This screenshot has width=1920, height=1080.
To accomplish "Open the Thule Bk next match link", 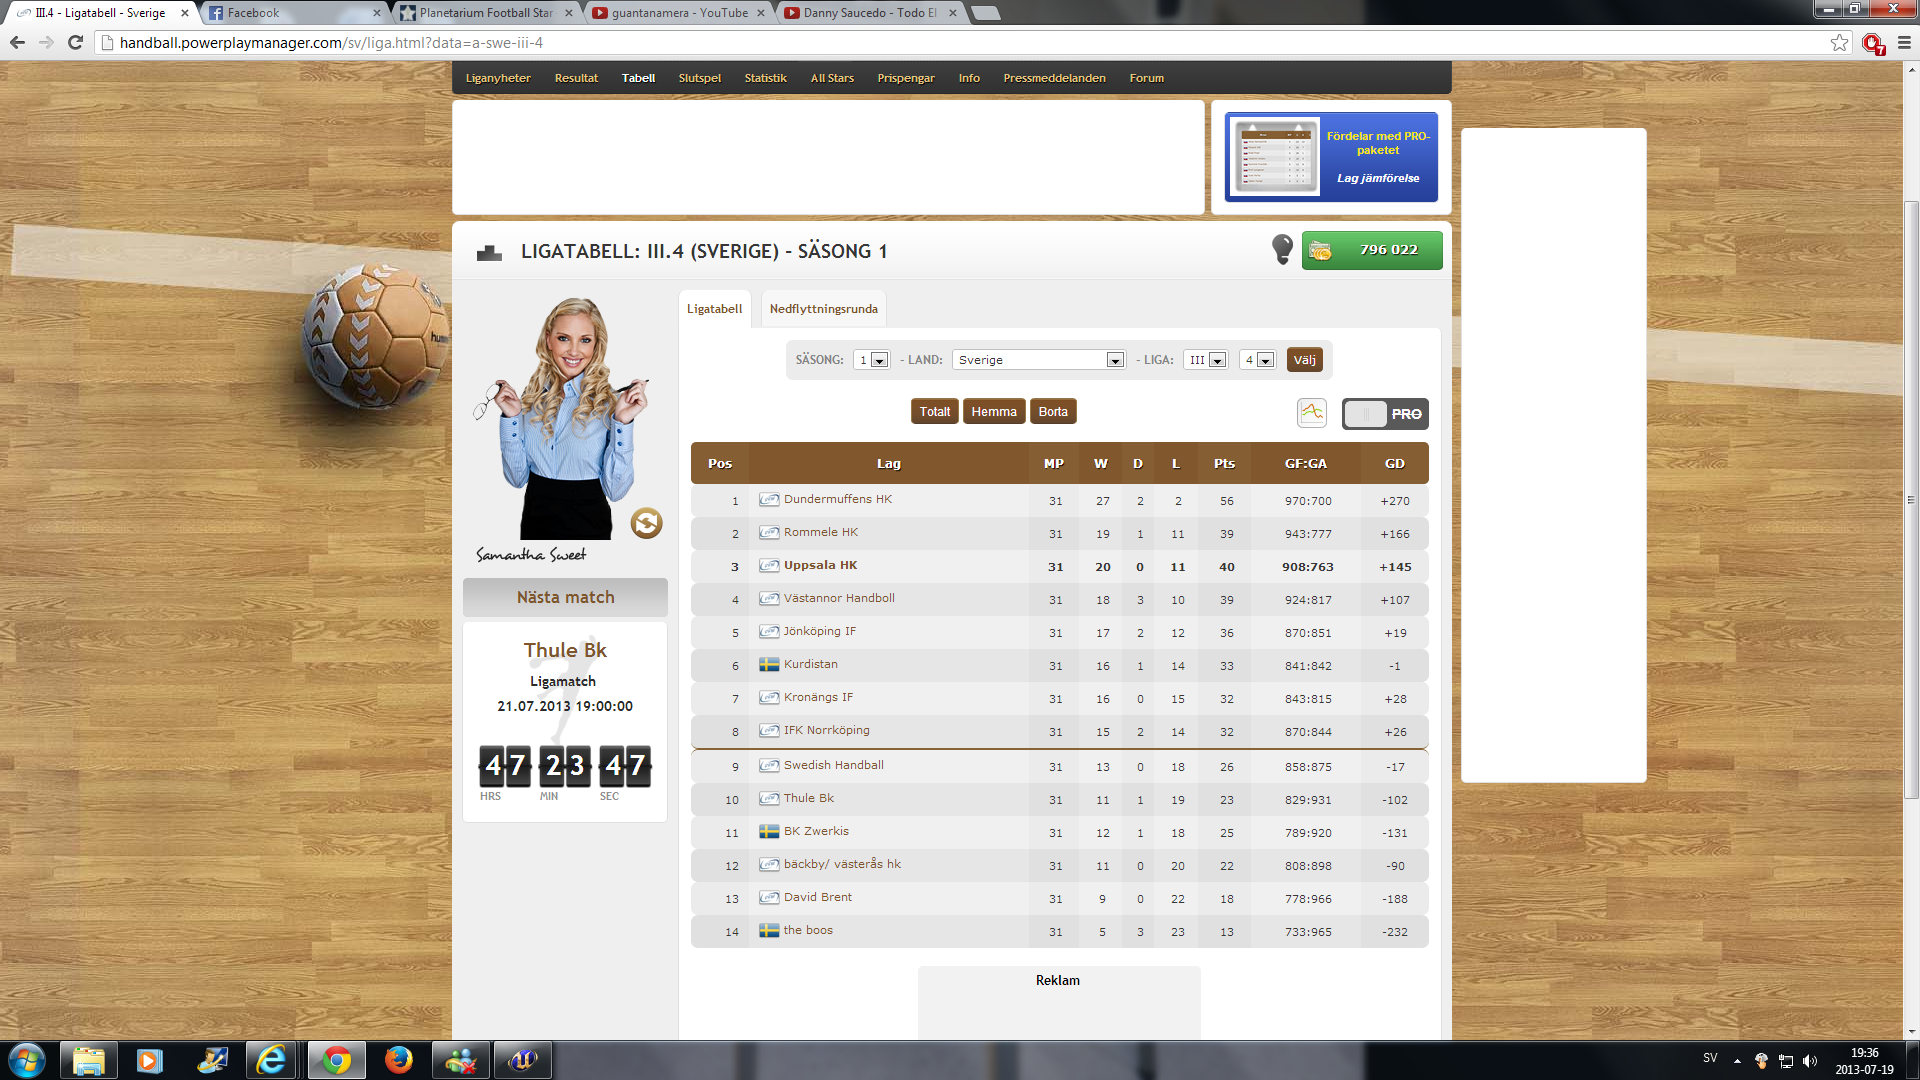I will (565, 650).
